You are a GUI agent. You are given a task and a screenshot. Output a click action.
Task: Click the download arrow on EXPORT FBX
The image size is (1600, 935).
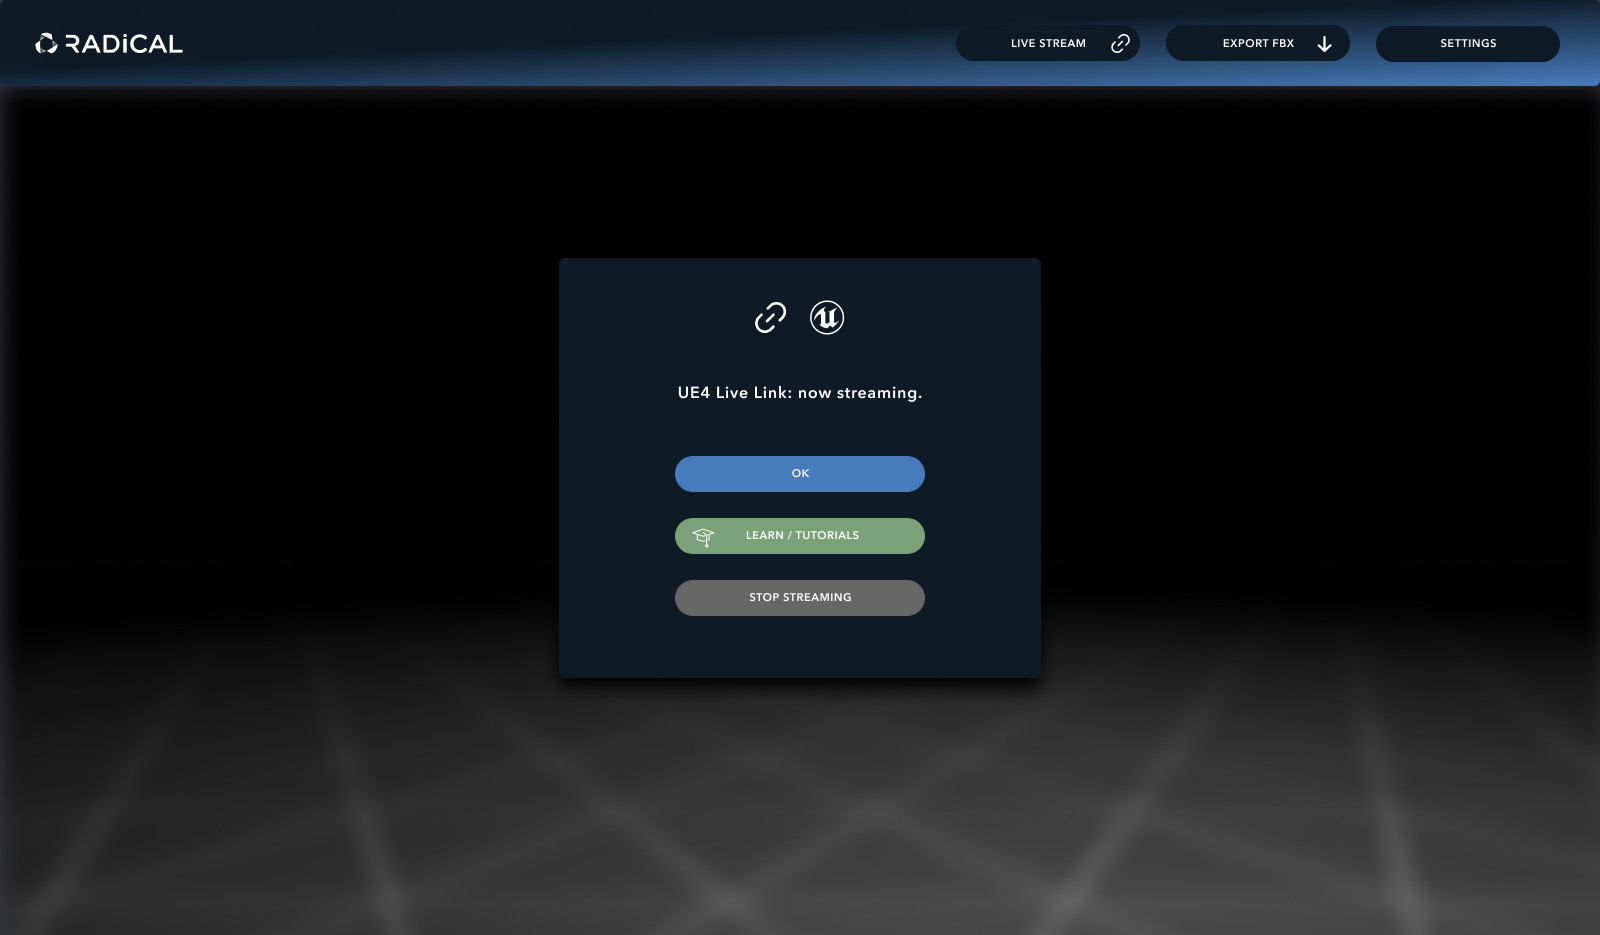(1325, 44)
